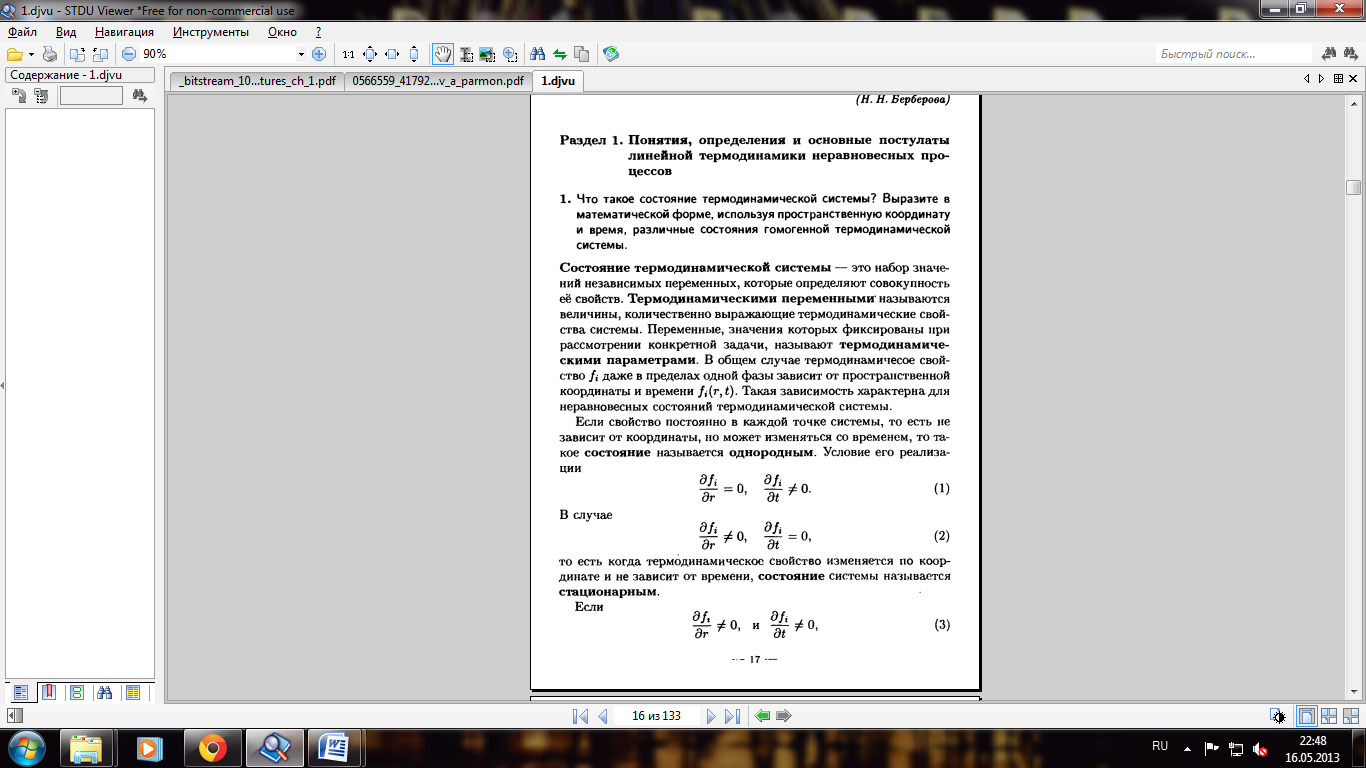This screenshot has width=1366, height=768.
Task: Show the Thumbnails sidebar panel tab
Action: click(x=77, y=692)
